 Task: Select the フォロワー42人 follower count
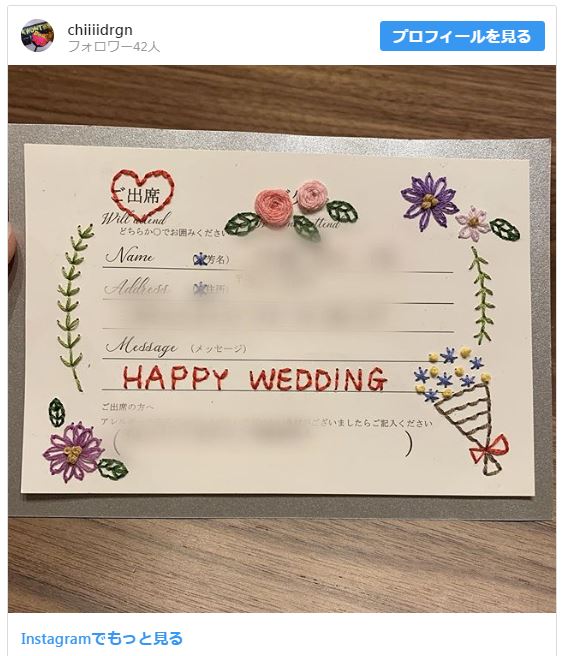[x=114, y=46]
